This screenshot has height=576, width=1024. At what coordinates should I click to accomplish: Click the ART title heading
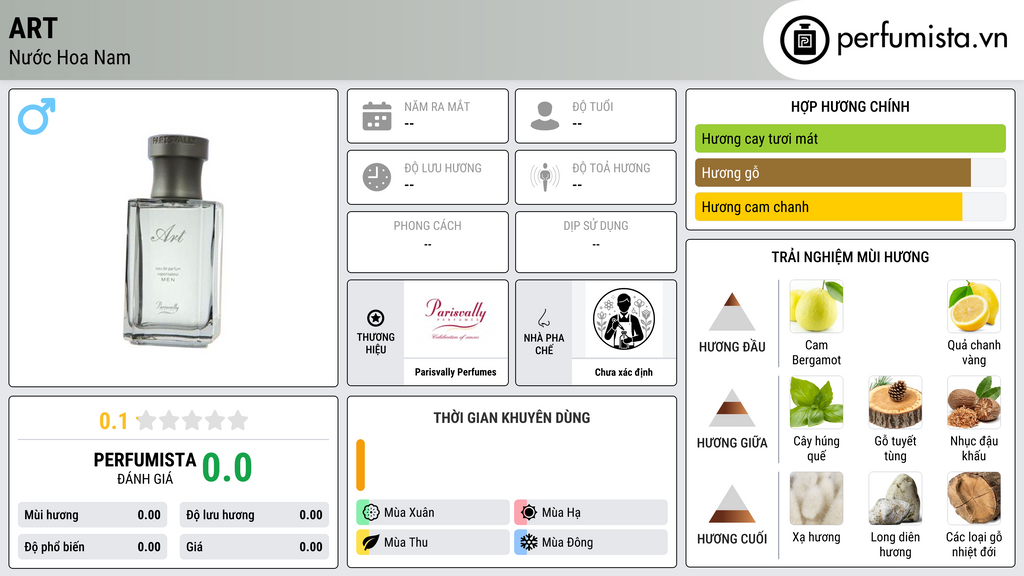click(x=33, y=28)
